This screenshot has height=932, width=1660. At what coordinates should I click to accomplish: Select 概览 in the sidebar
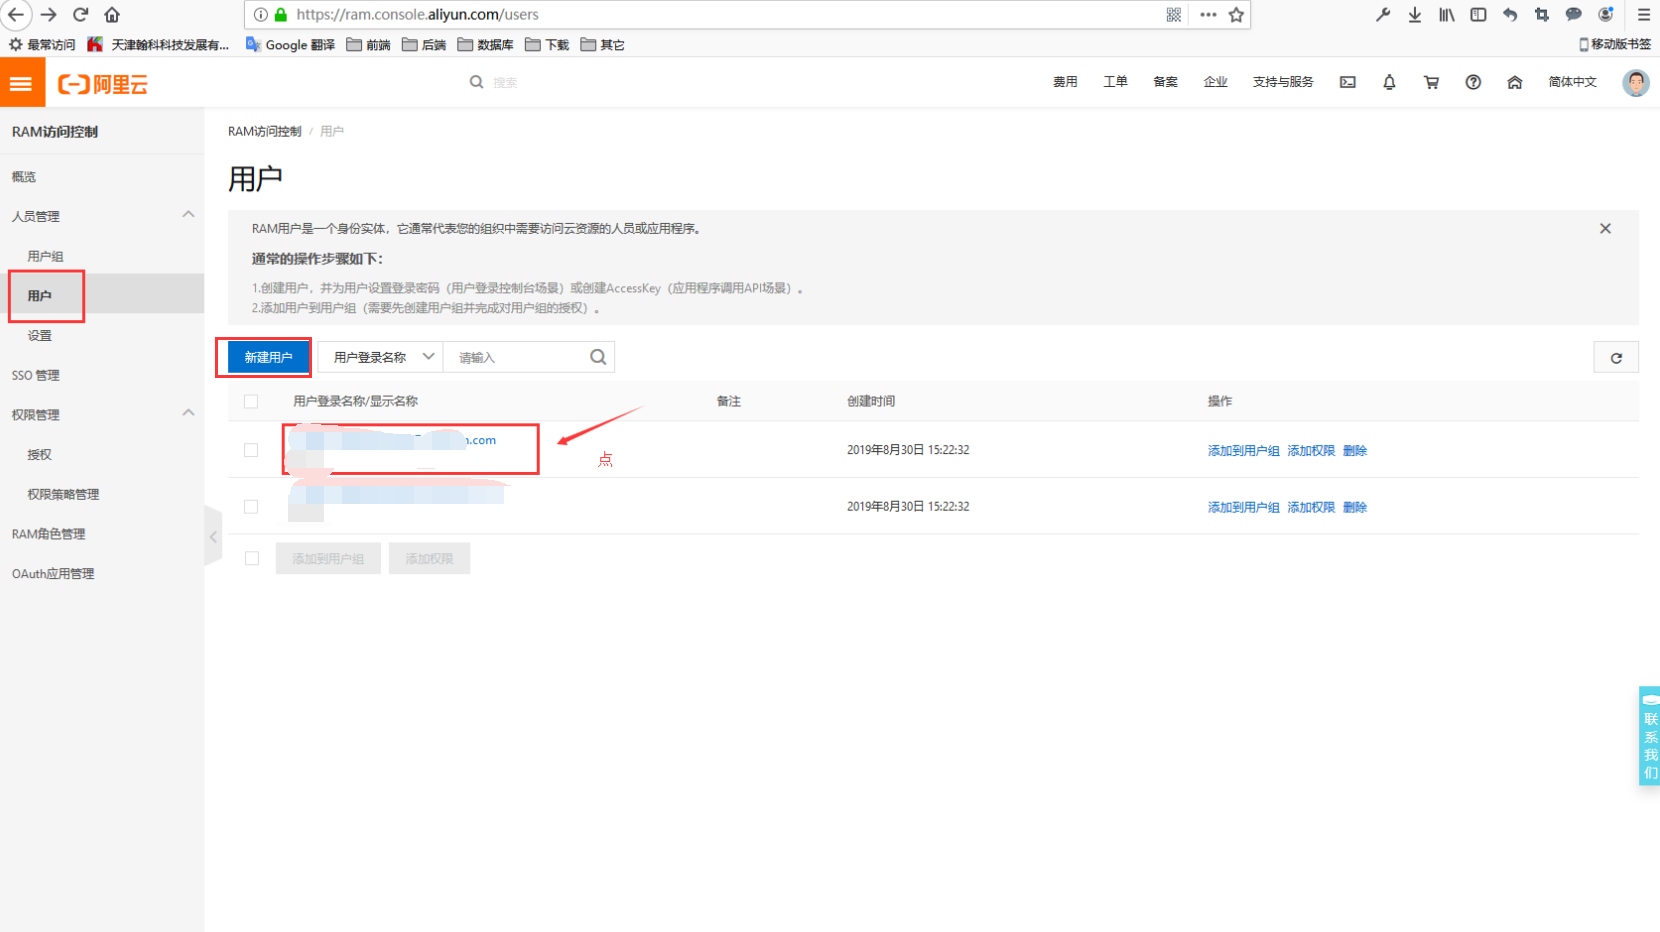tap(24, 177)
